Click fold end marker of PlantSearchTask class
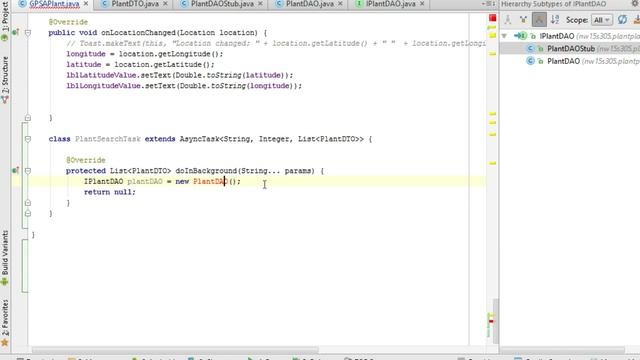640x360 pixels. point(28,213)
